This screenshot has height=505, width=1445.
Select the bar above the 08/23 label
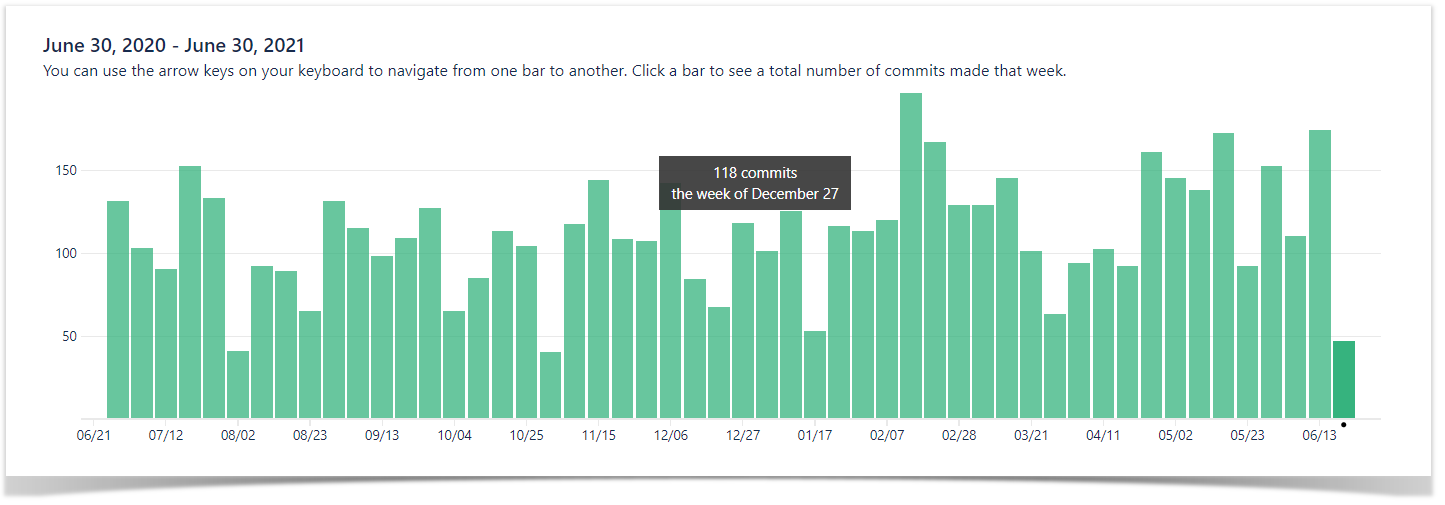(310, 365)
